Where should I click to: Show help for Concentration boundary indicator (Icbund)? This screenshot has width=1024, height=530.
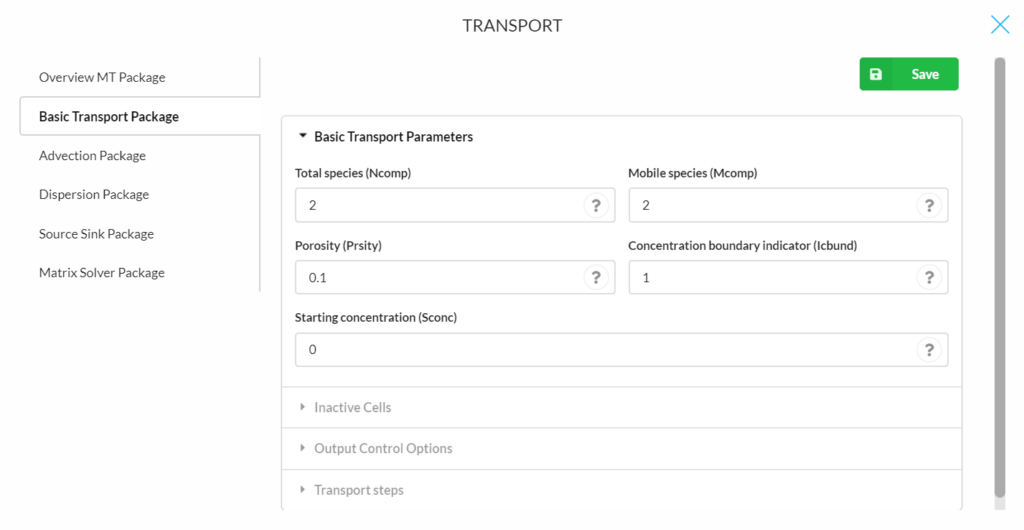coord(929,277)
